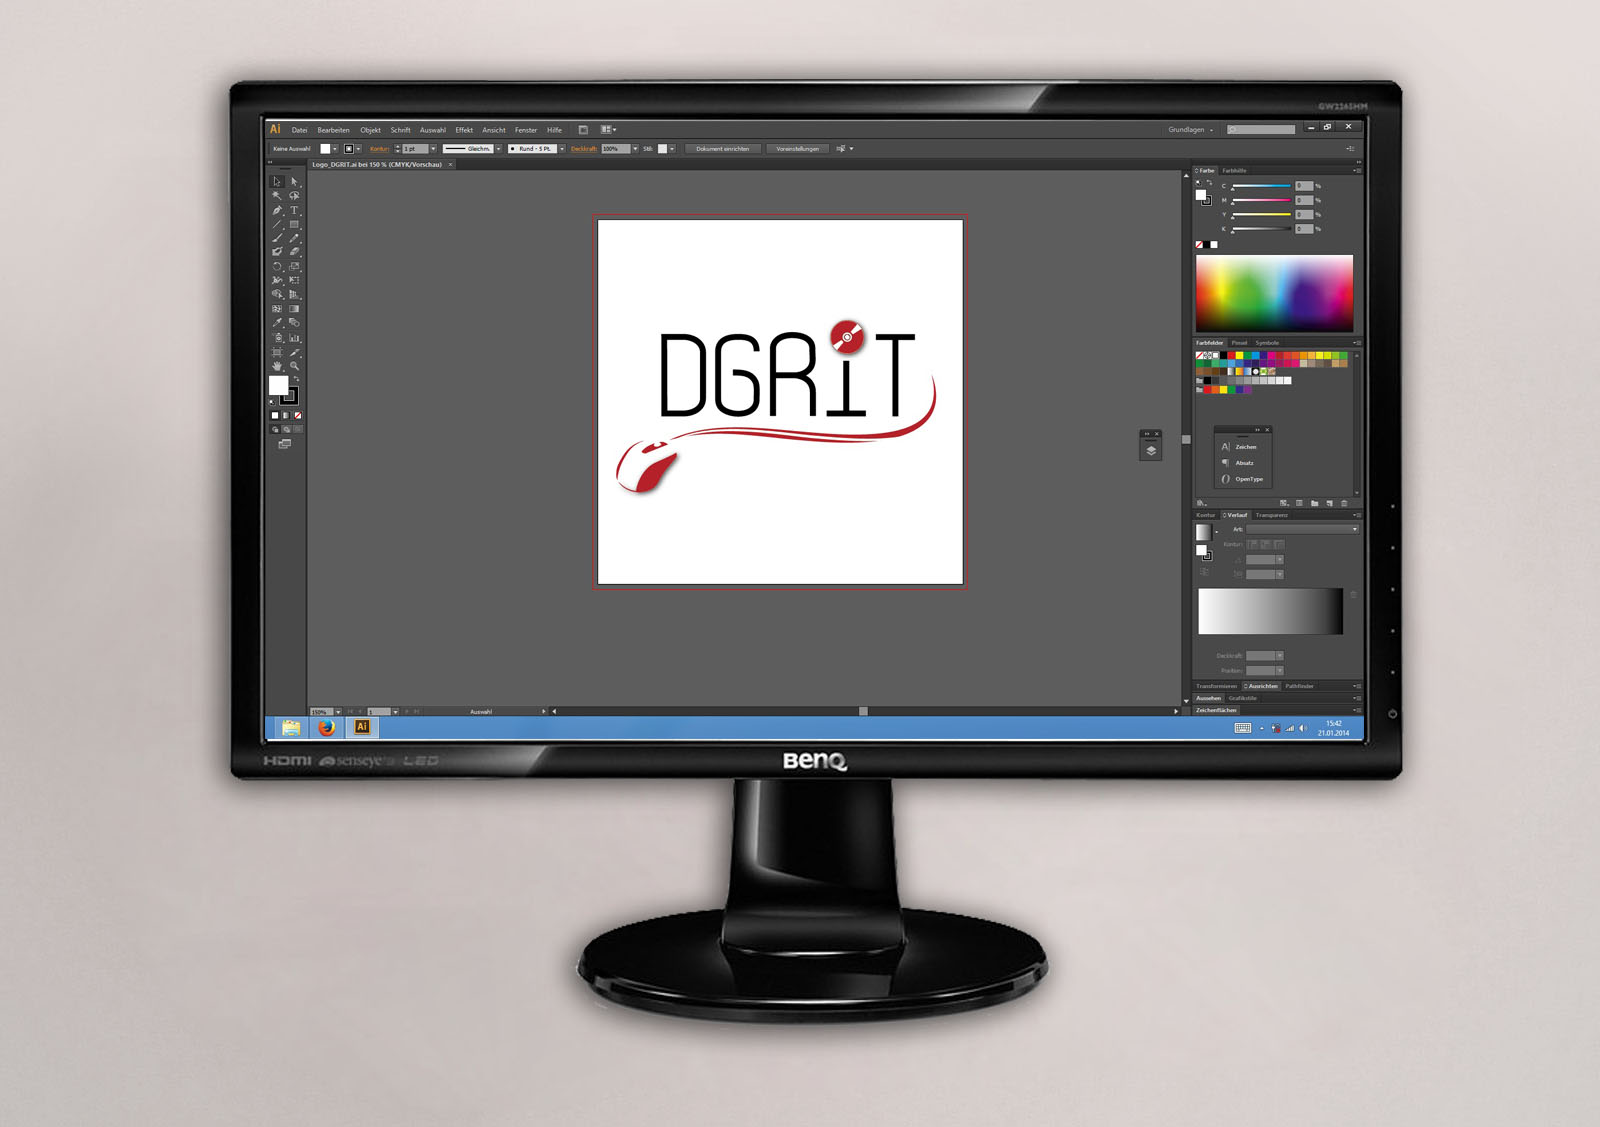
Task: Open fill color dropdown in control bar
Action: [x=335, y=149]
